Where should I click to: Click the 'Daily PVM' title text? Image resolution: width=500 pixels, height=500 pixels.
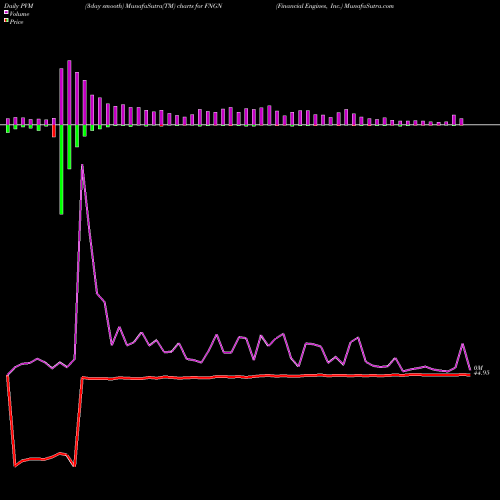coord(19,6)
